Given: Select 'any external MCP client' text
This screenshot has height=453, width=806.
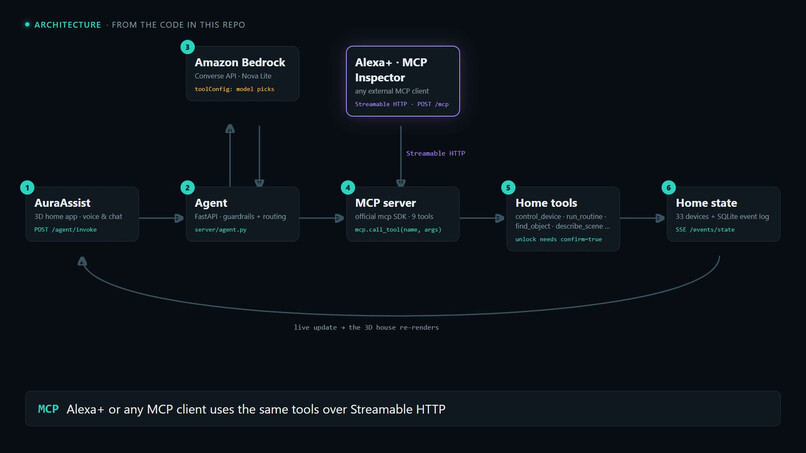Looking at the screenshot, I should (392, 91).
